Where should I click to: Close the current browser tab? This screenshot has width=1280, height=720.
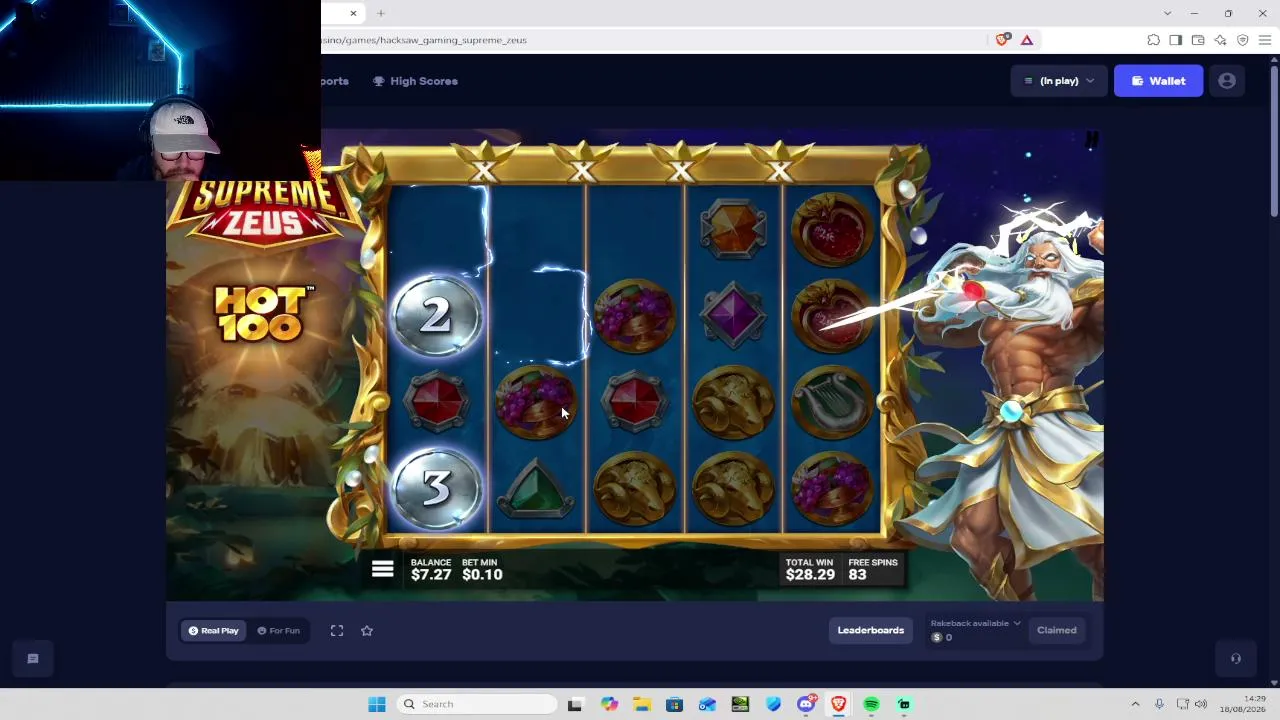(x=353, y=13)
